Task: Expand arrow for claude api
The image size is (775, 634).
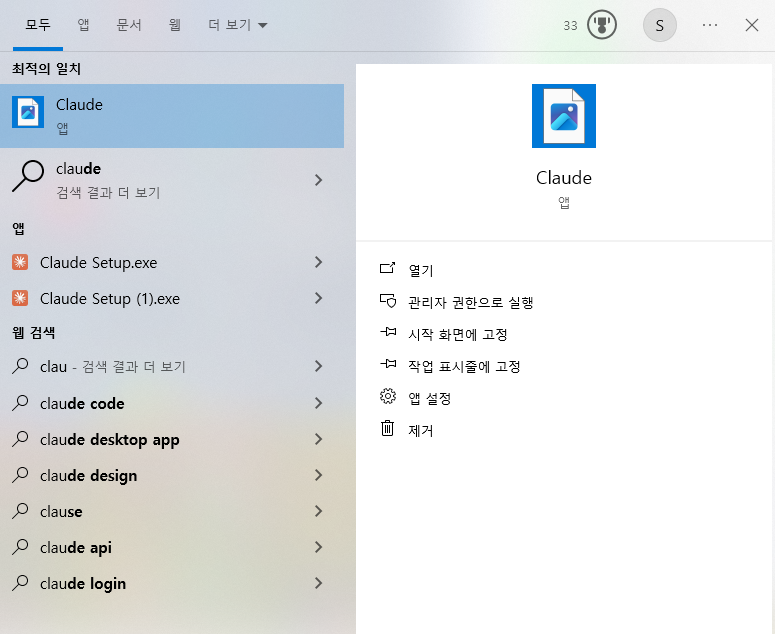Action: (319, 547)
